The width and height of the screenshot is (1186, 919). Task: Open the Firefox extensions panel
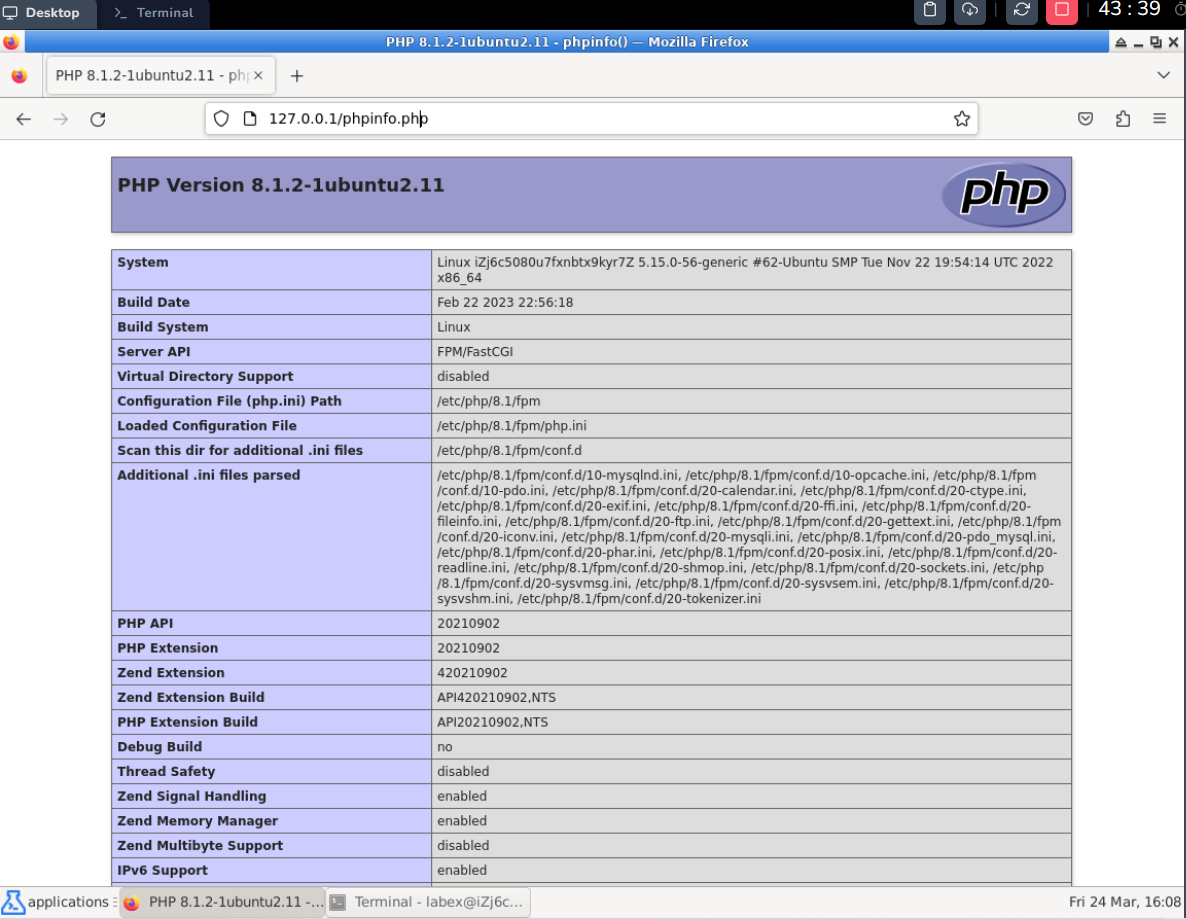[1122, 118]
